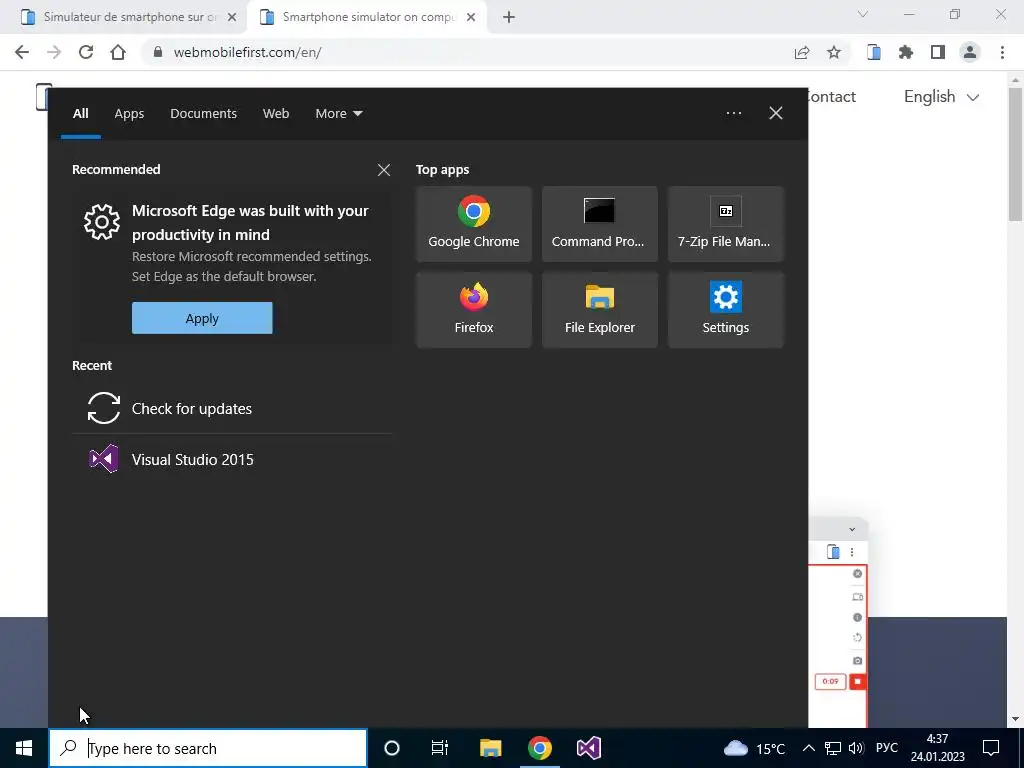Show hidden system tray icons
Screen dimensions: 1024x768
click(x=808, y=748)
